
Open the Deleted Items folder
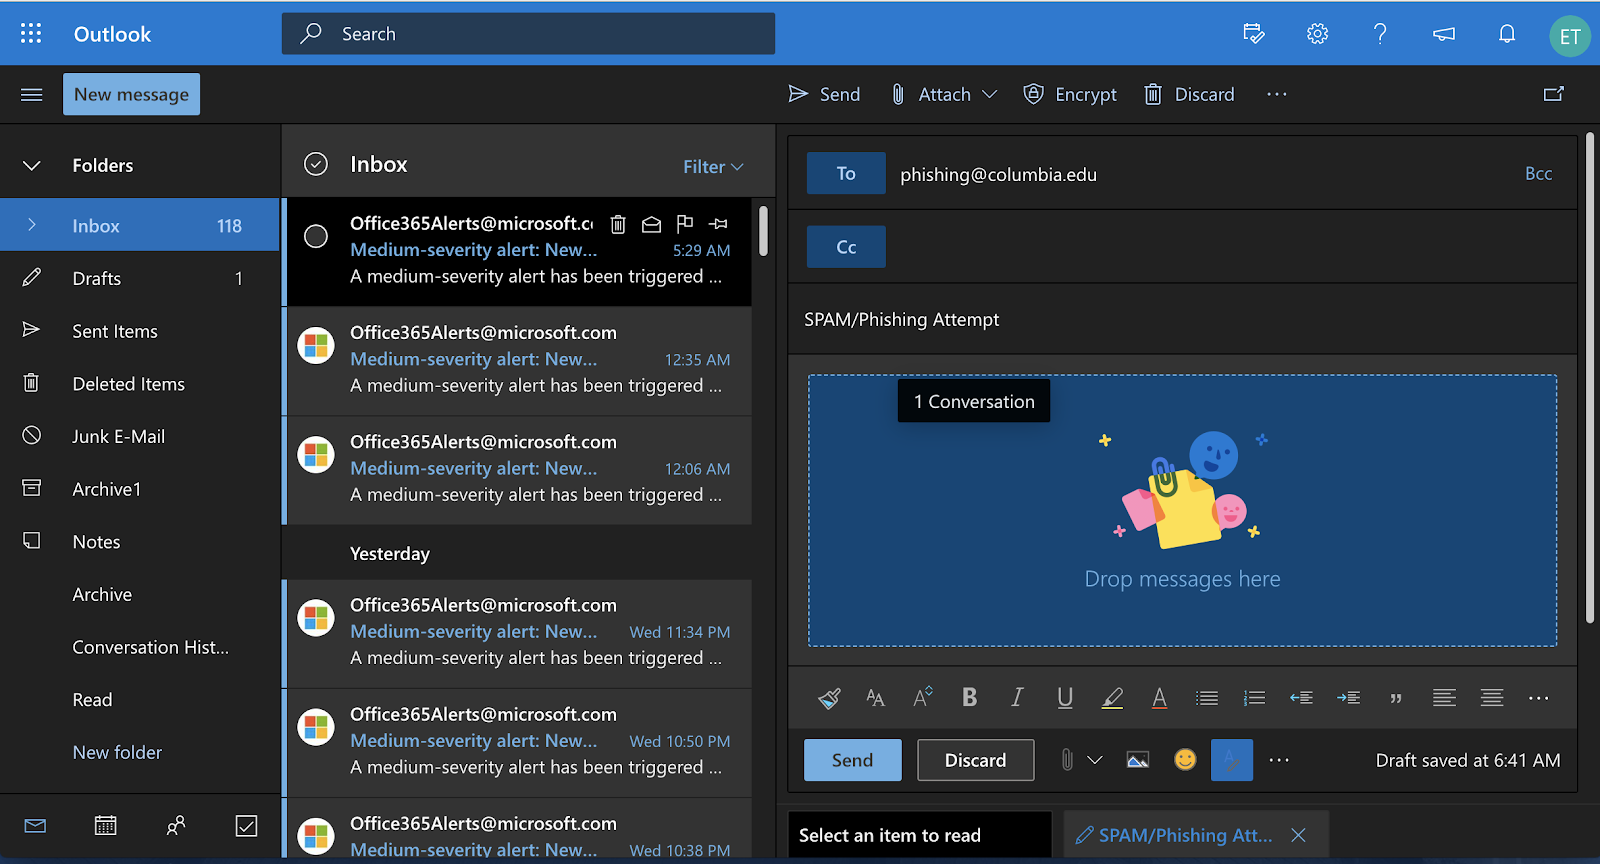point(140,384)
